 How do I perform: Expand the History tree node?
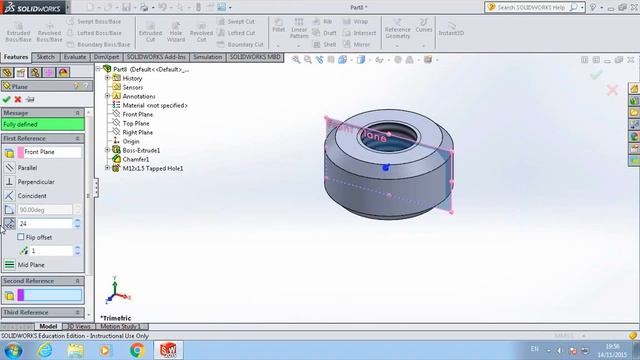(107, 78)
